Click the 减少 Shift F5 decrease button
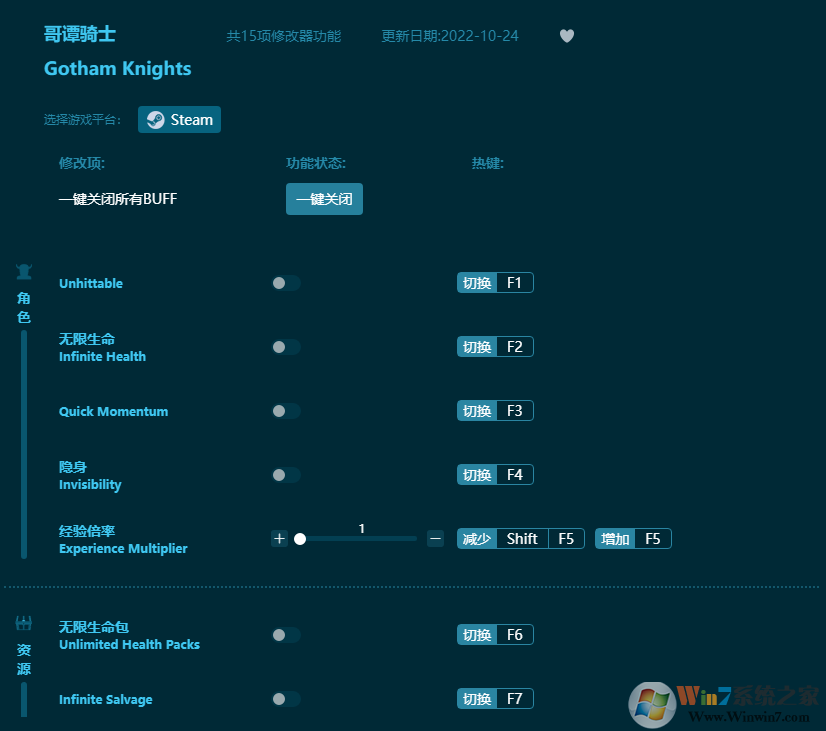The height and width of the screenshot is (731, 826). point(520,538)
